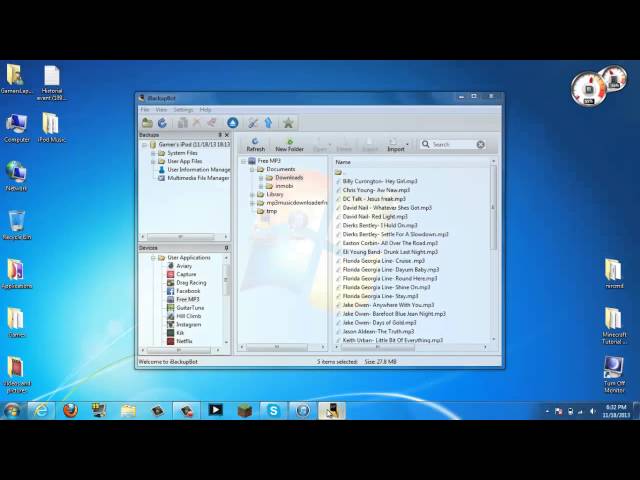Select the Turn Off Monitor desktop icon
The image size is (640, 480).
point(614,375)
